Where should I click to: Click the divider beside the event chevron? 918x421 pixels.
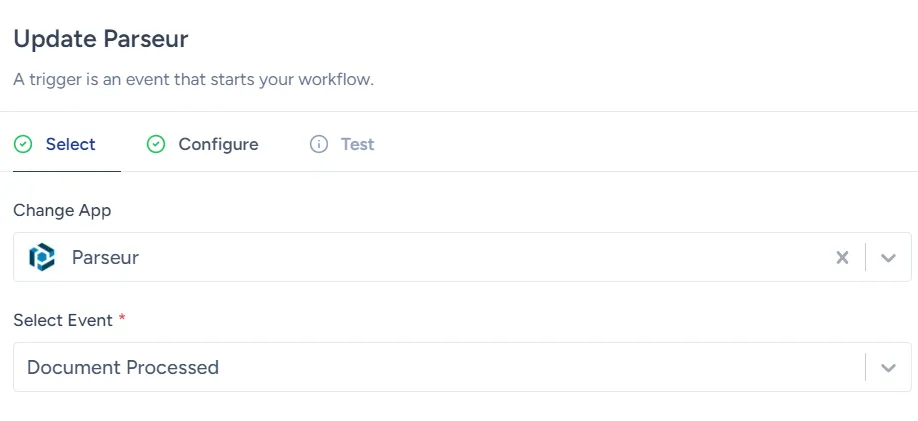pyautogui.click(x=865, y=368)
